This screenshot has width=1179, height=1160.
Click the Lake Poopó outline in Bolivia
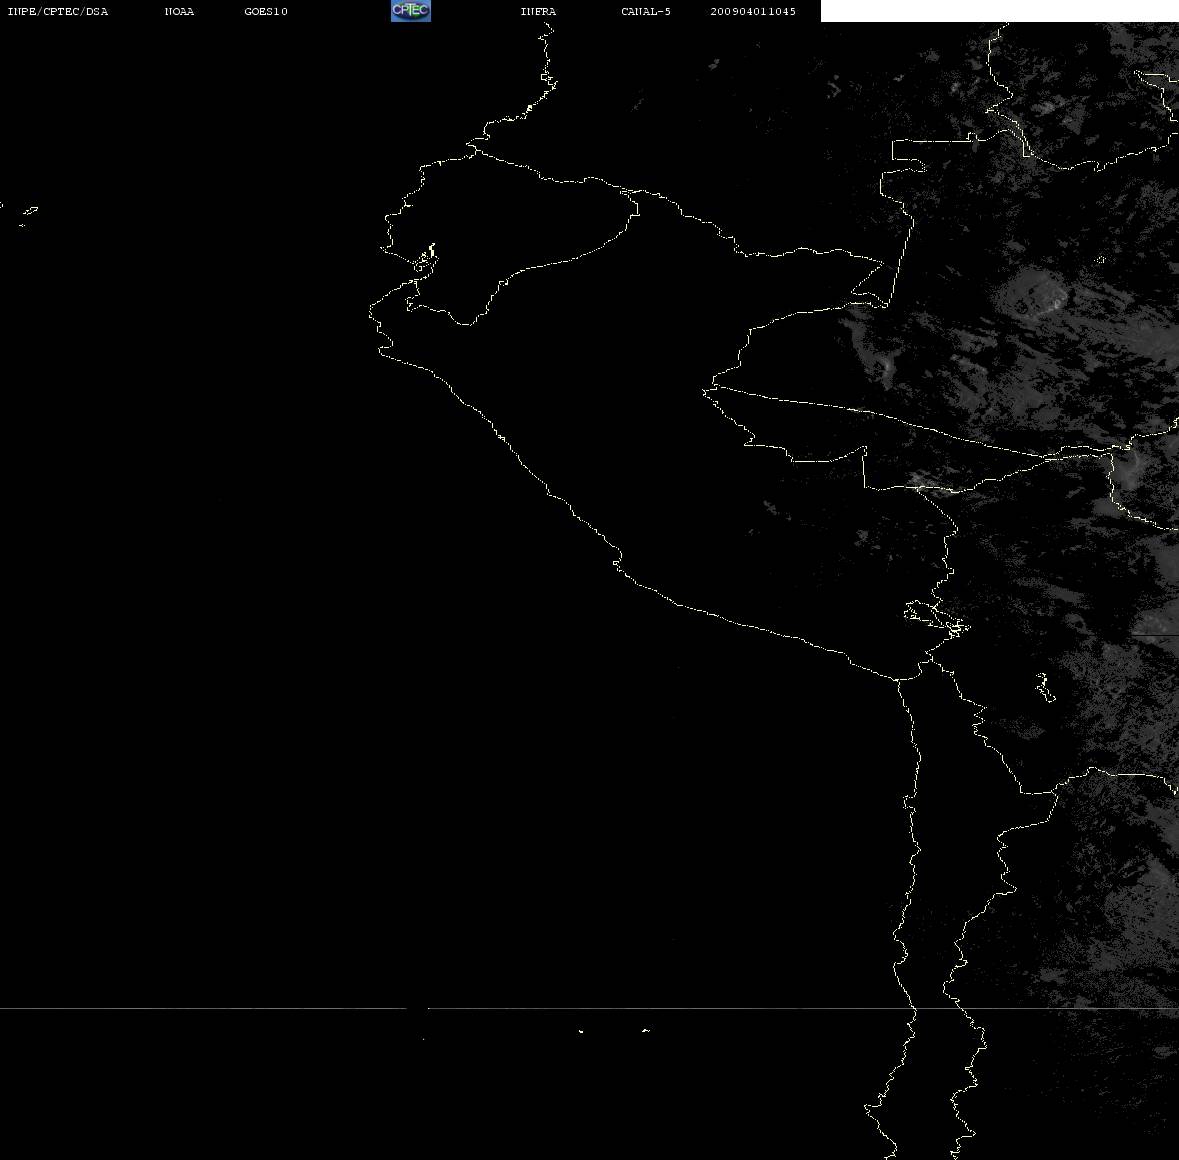point(1045,687)
